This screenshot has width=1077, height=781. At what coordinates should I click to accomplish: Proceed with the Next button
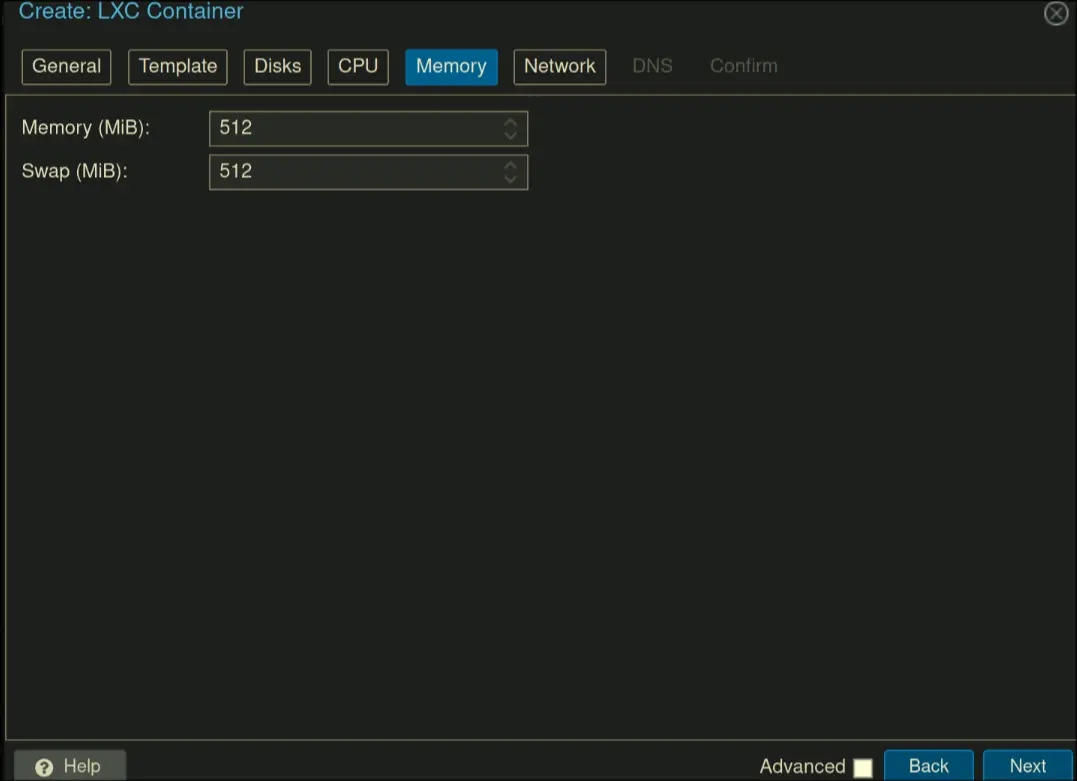[x=1027, y=766]
